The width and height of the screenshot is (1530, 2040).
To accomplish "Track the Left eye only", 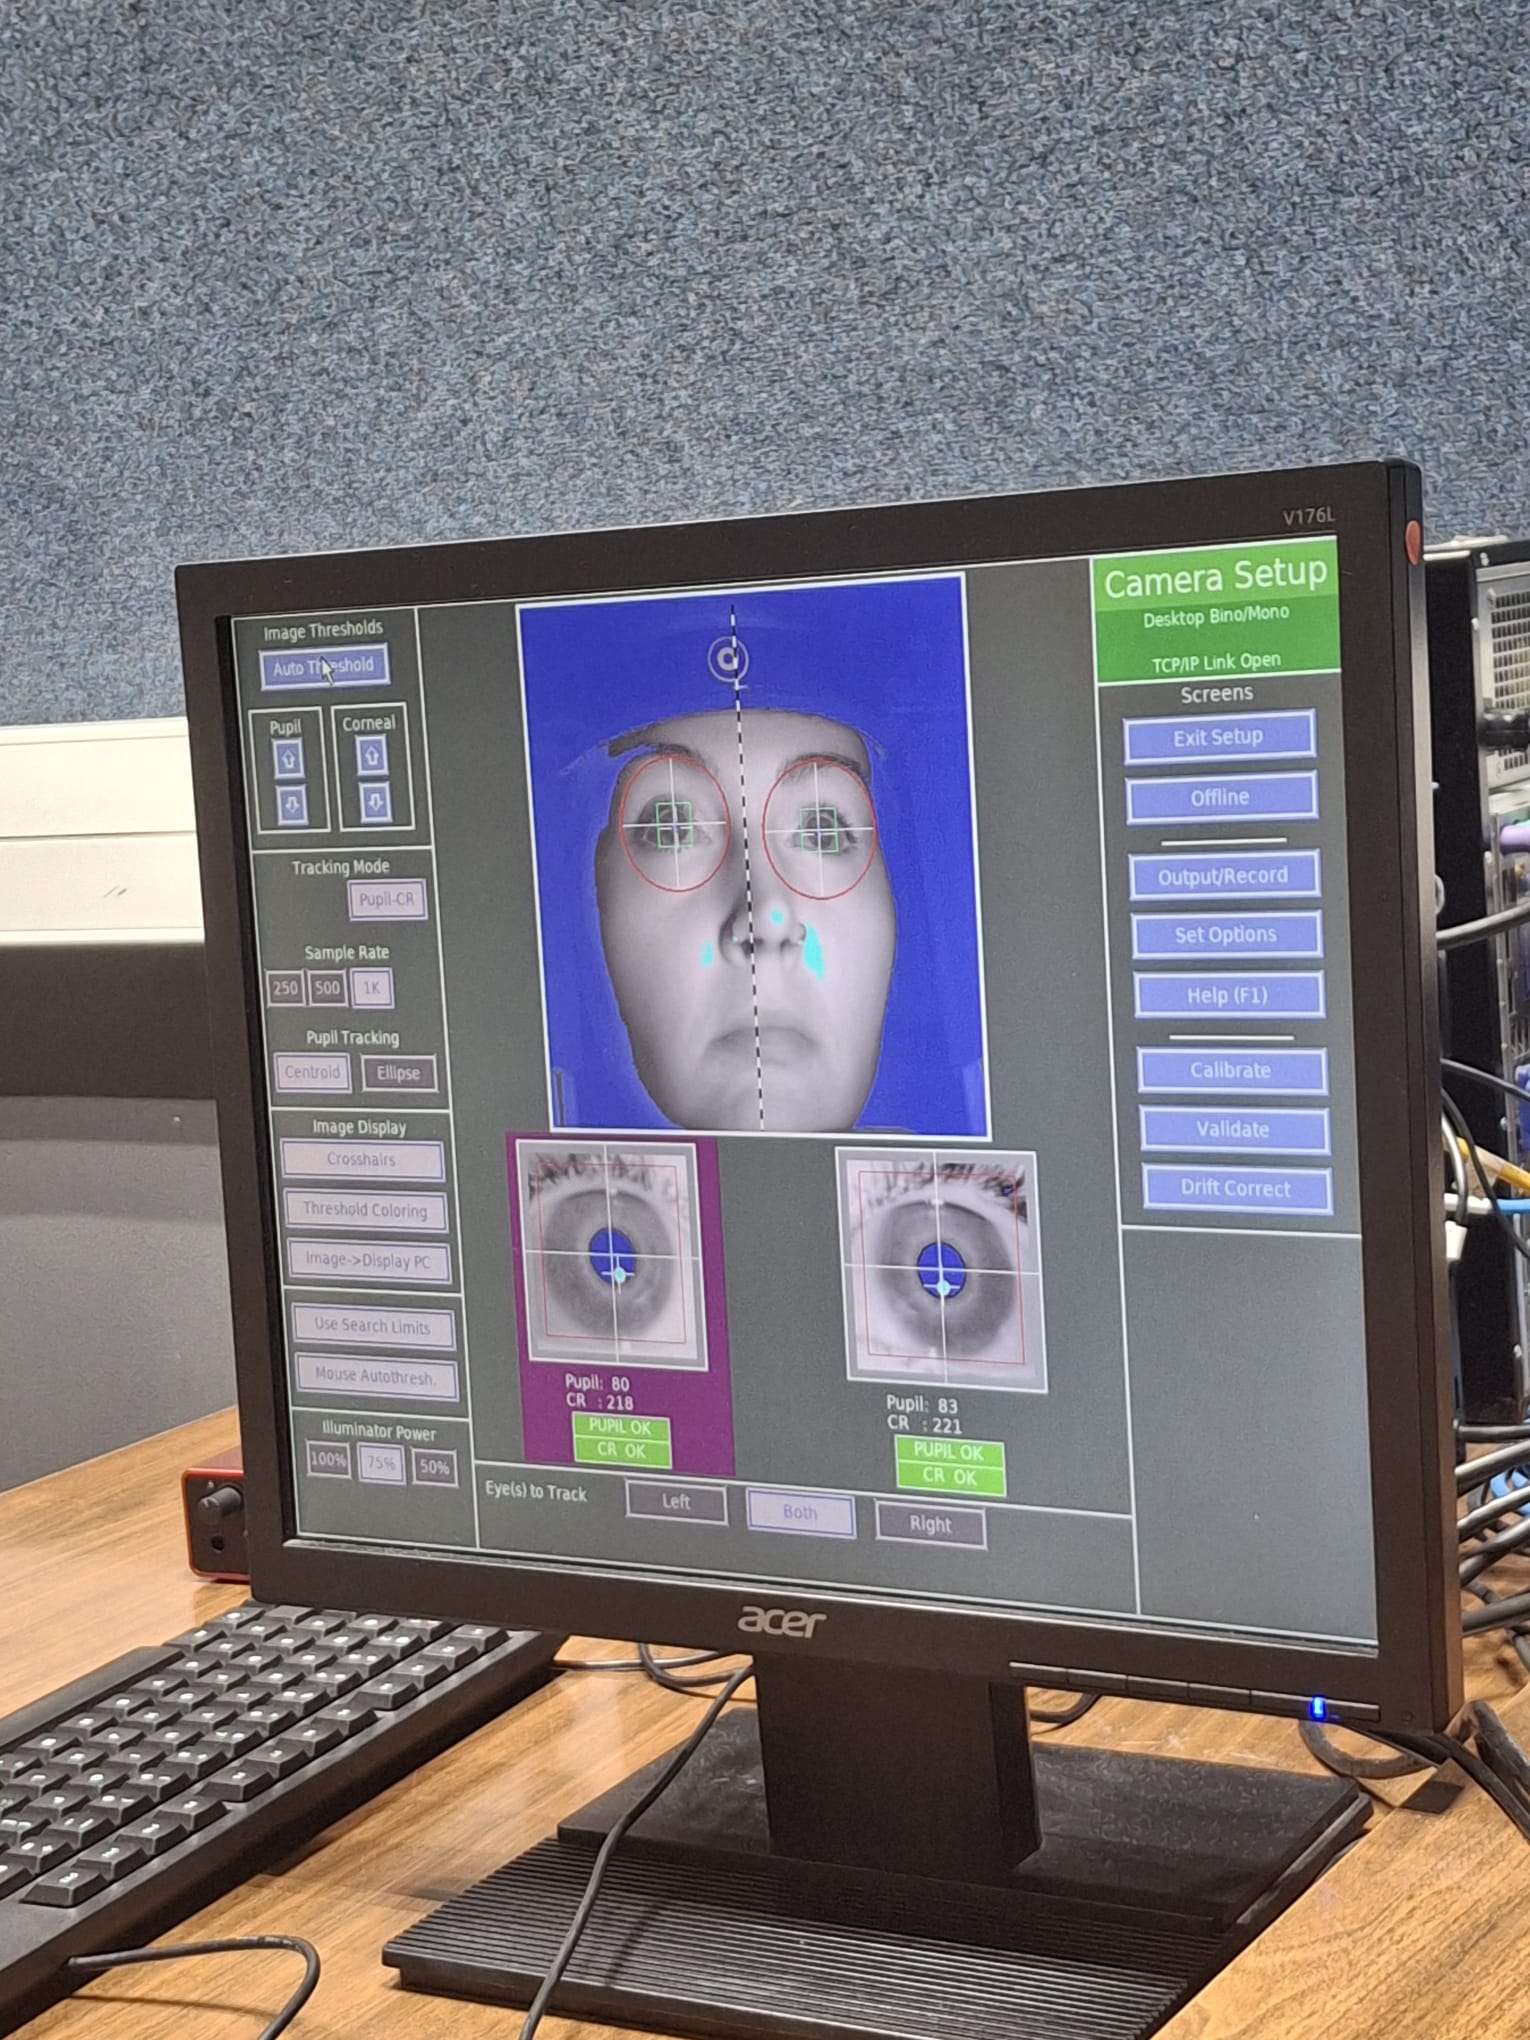I will pos(676,1502).
